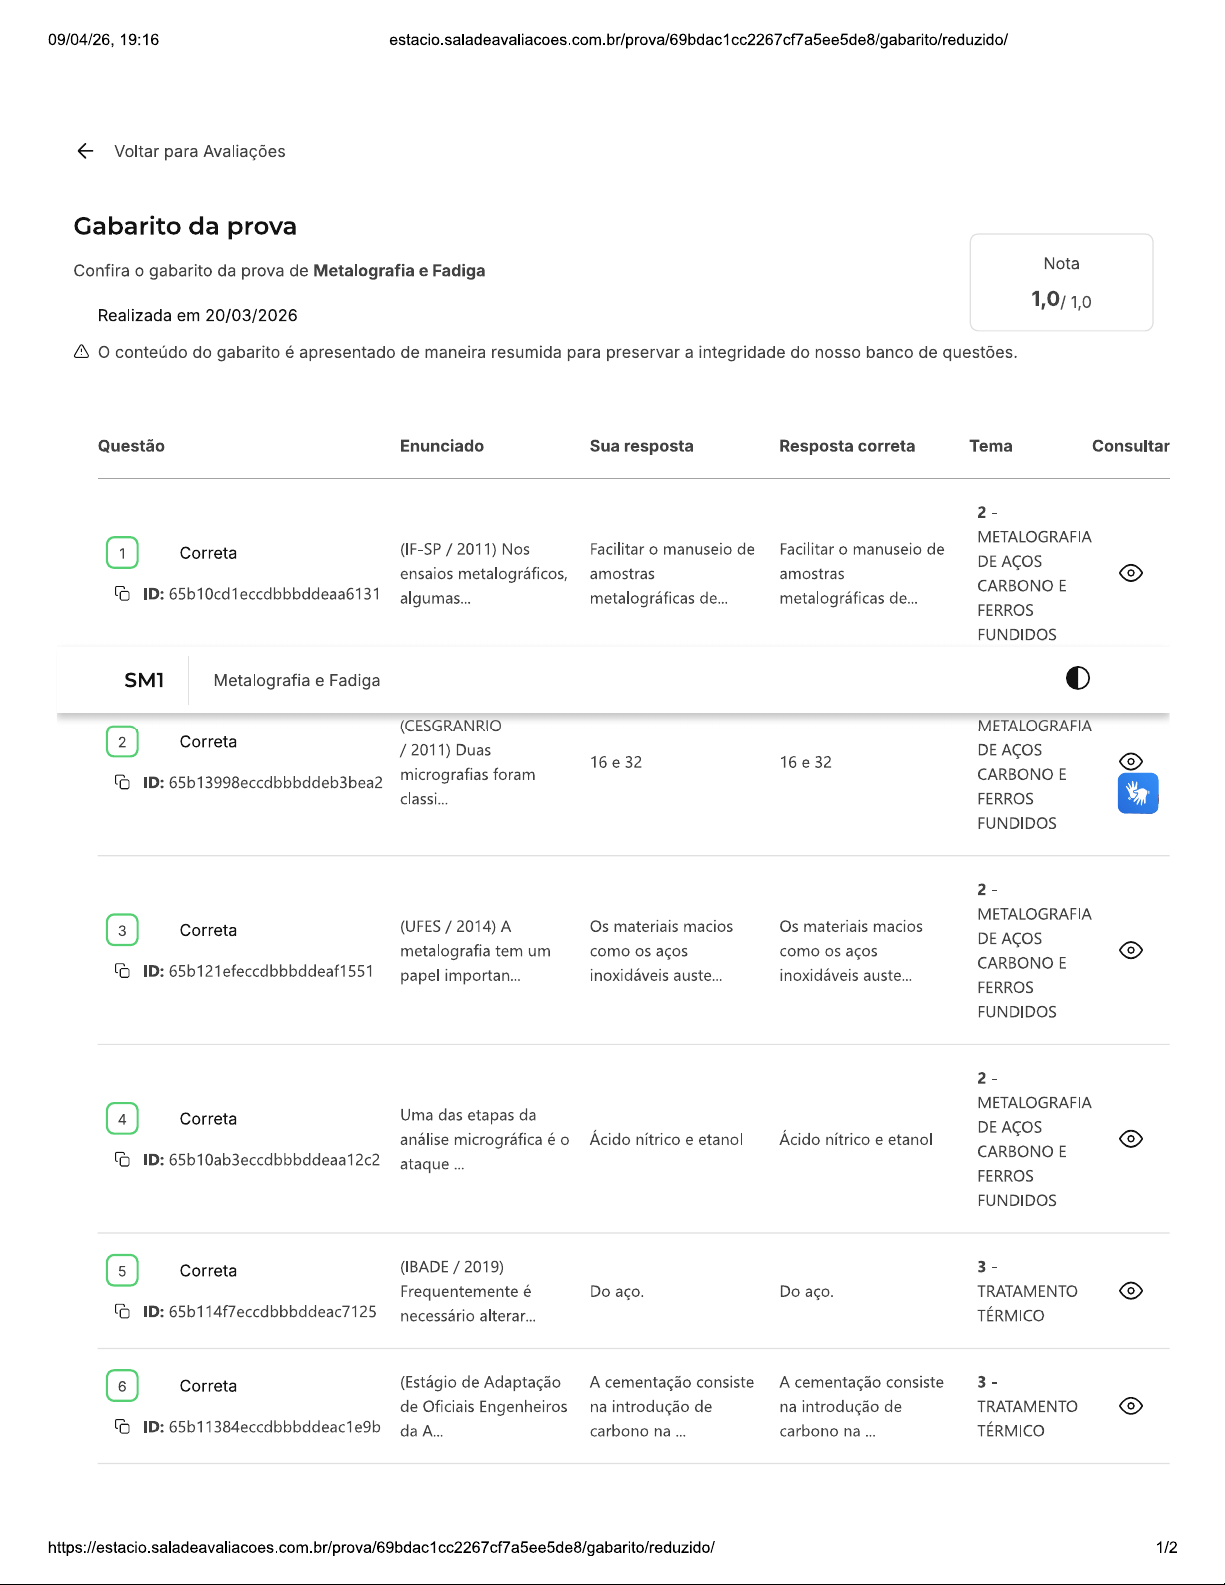The width and height of the screenshot is (1225, 1585).
Task: Copy the ID of question 6
Action: [x=122, y=1426]
